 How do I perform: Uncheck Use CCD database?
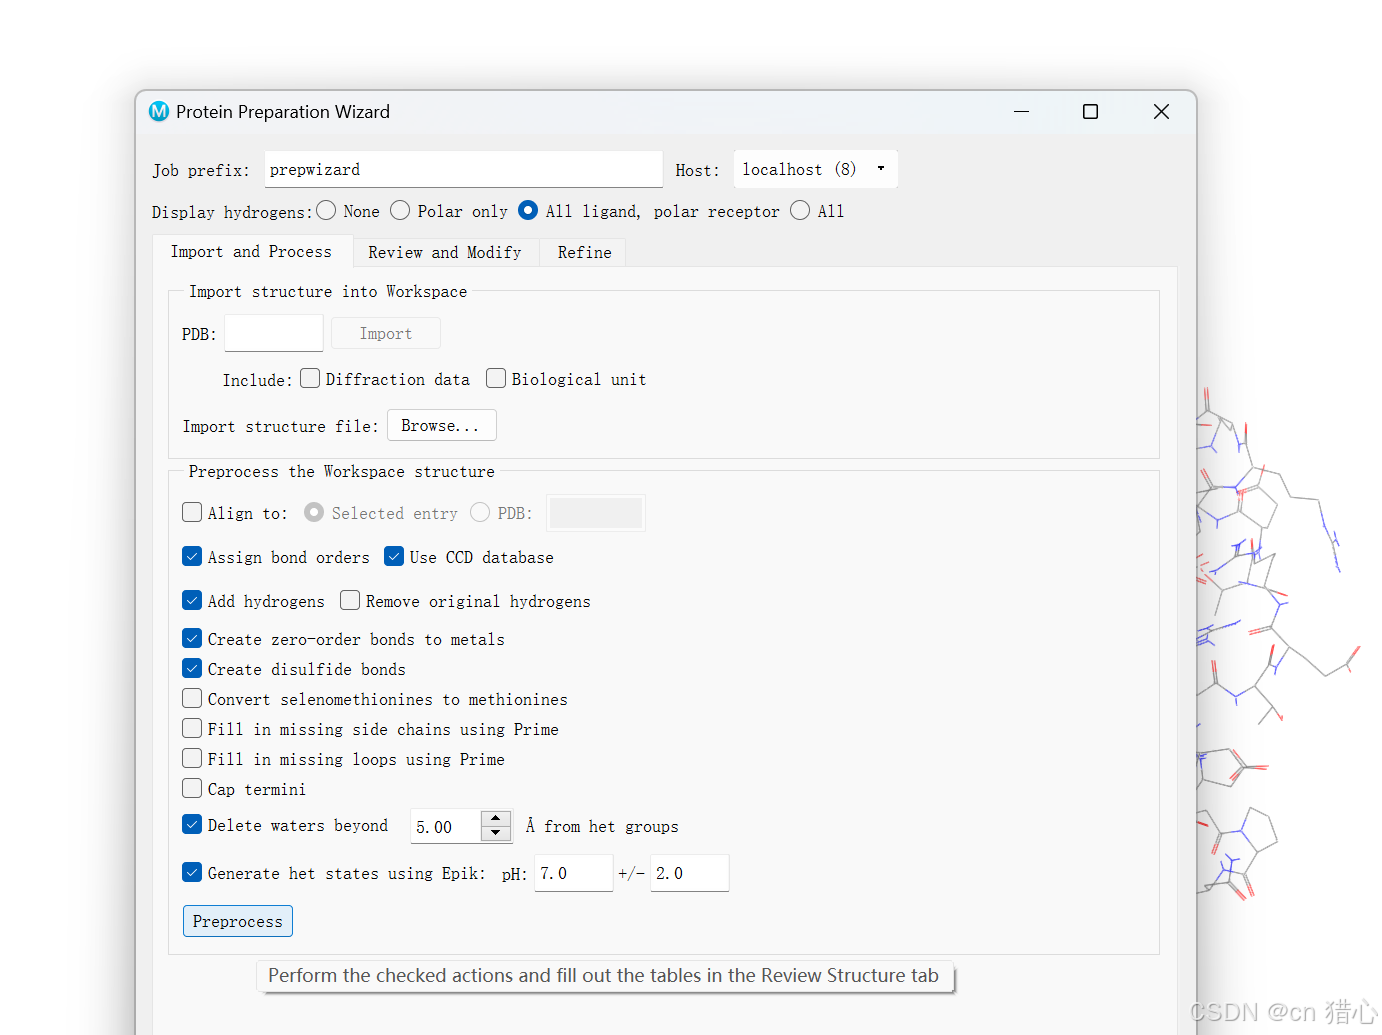(394, 556)
